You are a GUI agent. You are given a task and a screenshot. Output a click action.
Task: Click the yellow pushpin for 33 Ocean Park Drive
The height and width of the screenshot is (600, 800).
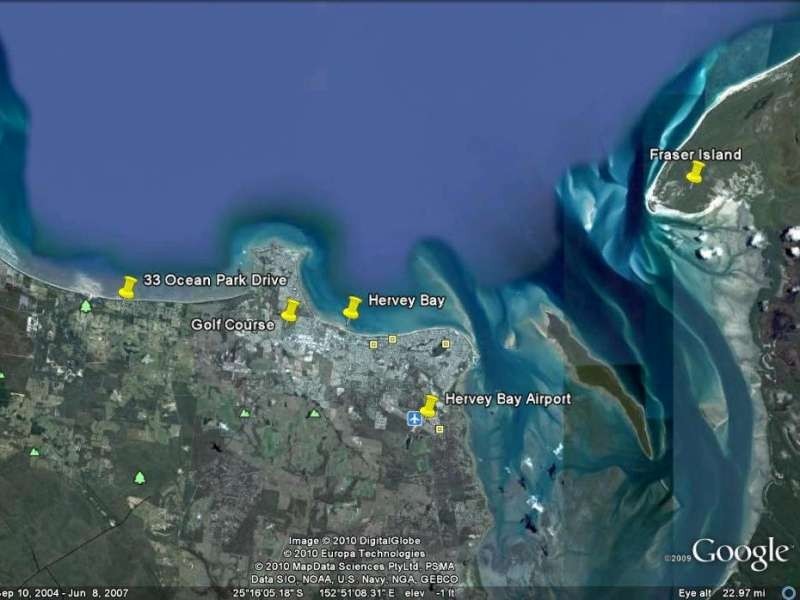(128, 287)
